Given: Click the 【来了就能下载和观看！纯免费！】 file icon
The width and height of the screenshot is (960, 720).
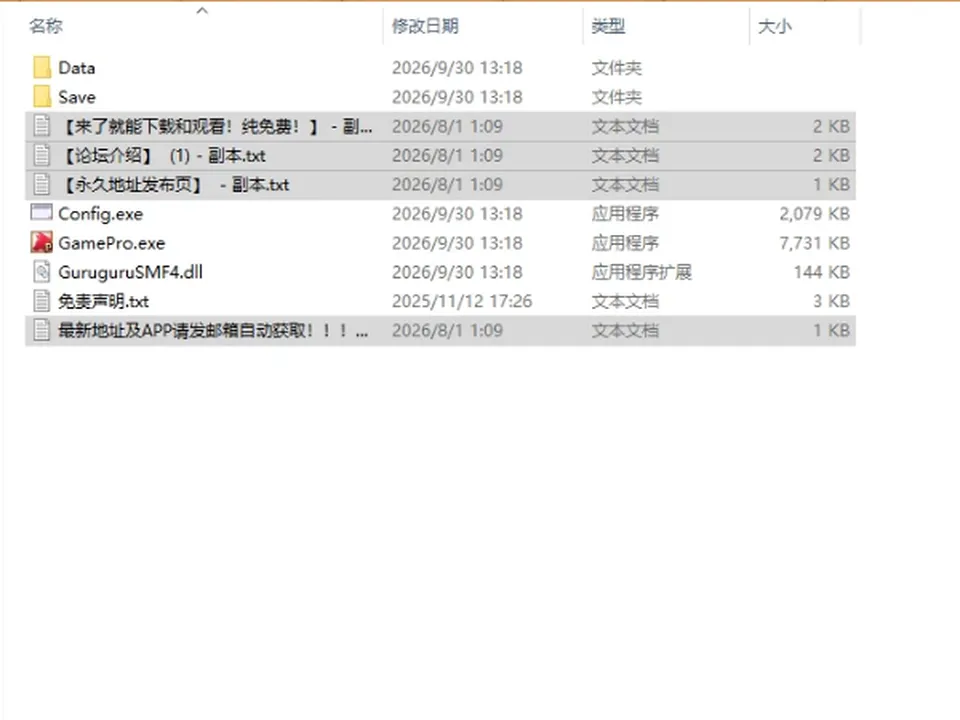Looking at the screenshot, I should tap(42, 126).
